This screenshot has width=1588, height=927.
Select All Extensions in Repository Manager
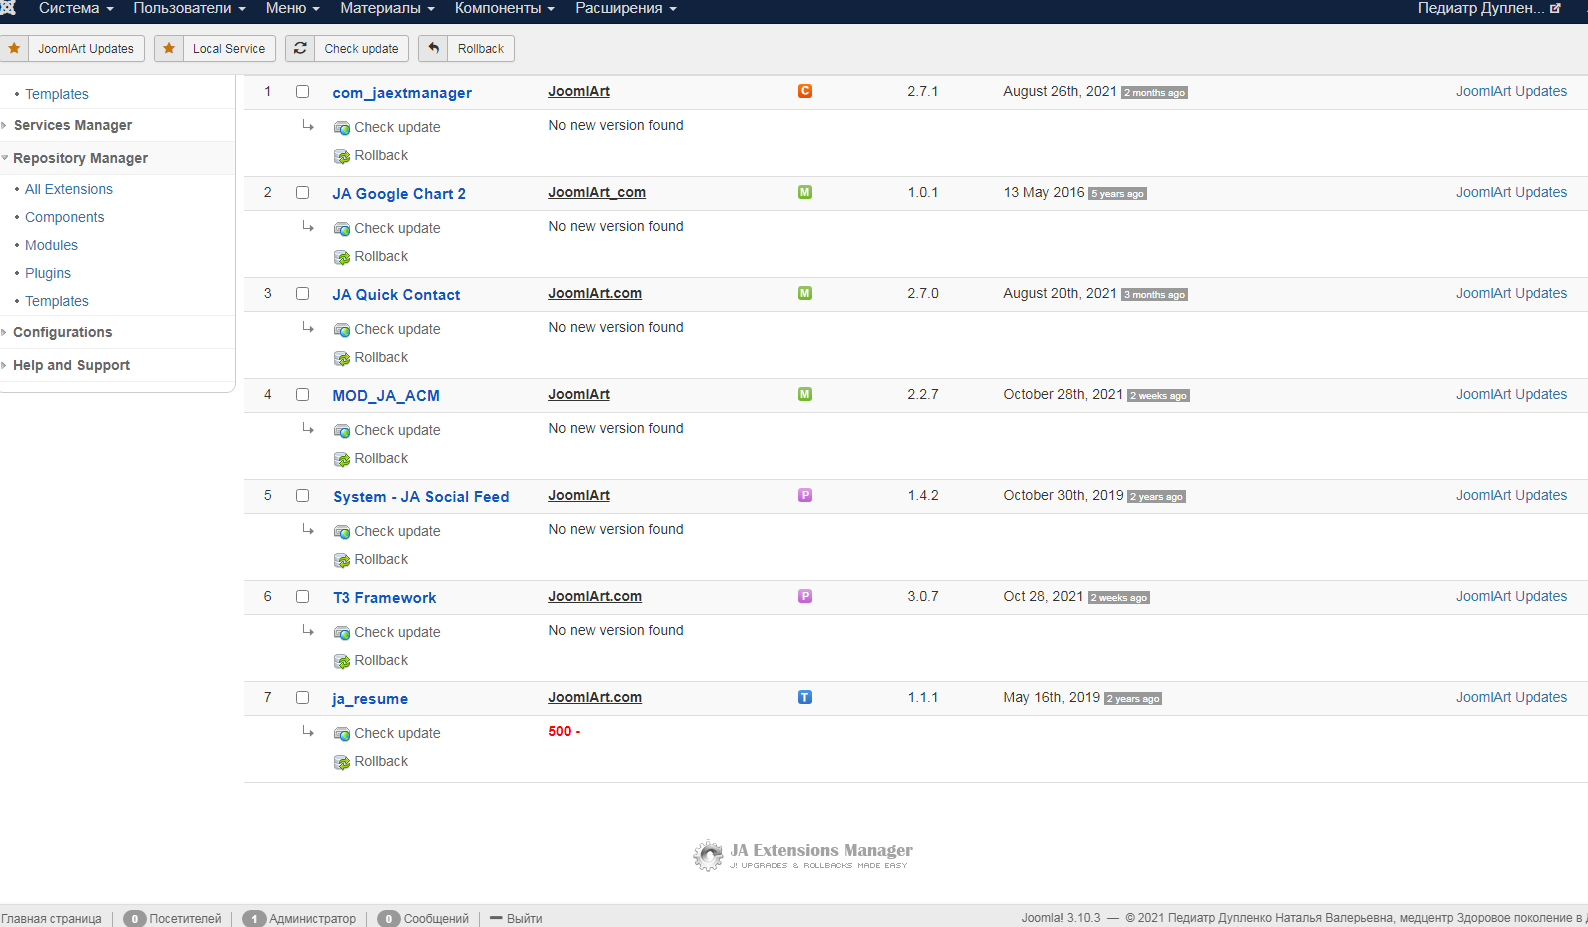coord(68,189)
